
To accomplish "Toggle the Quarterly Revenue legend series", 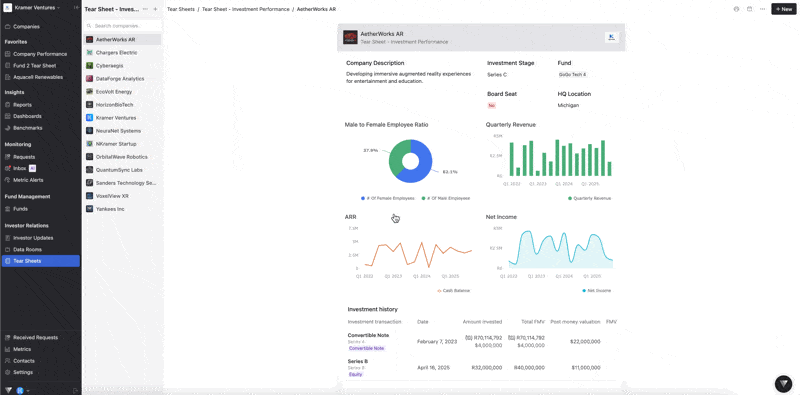I will pyautogui.click(x=589, y=199).
